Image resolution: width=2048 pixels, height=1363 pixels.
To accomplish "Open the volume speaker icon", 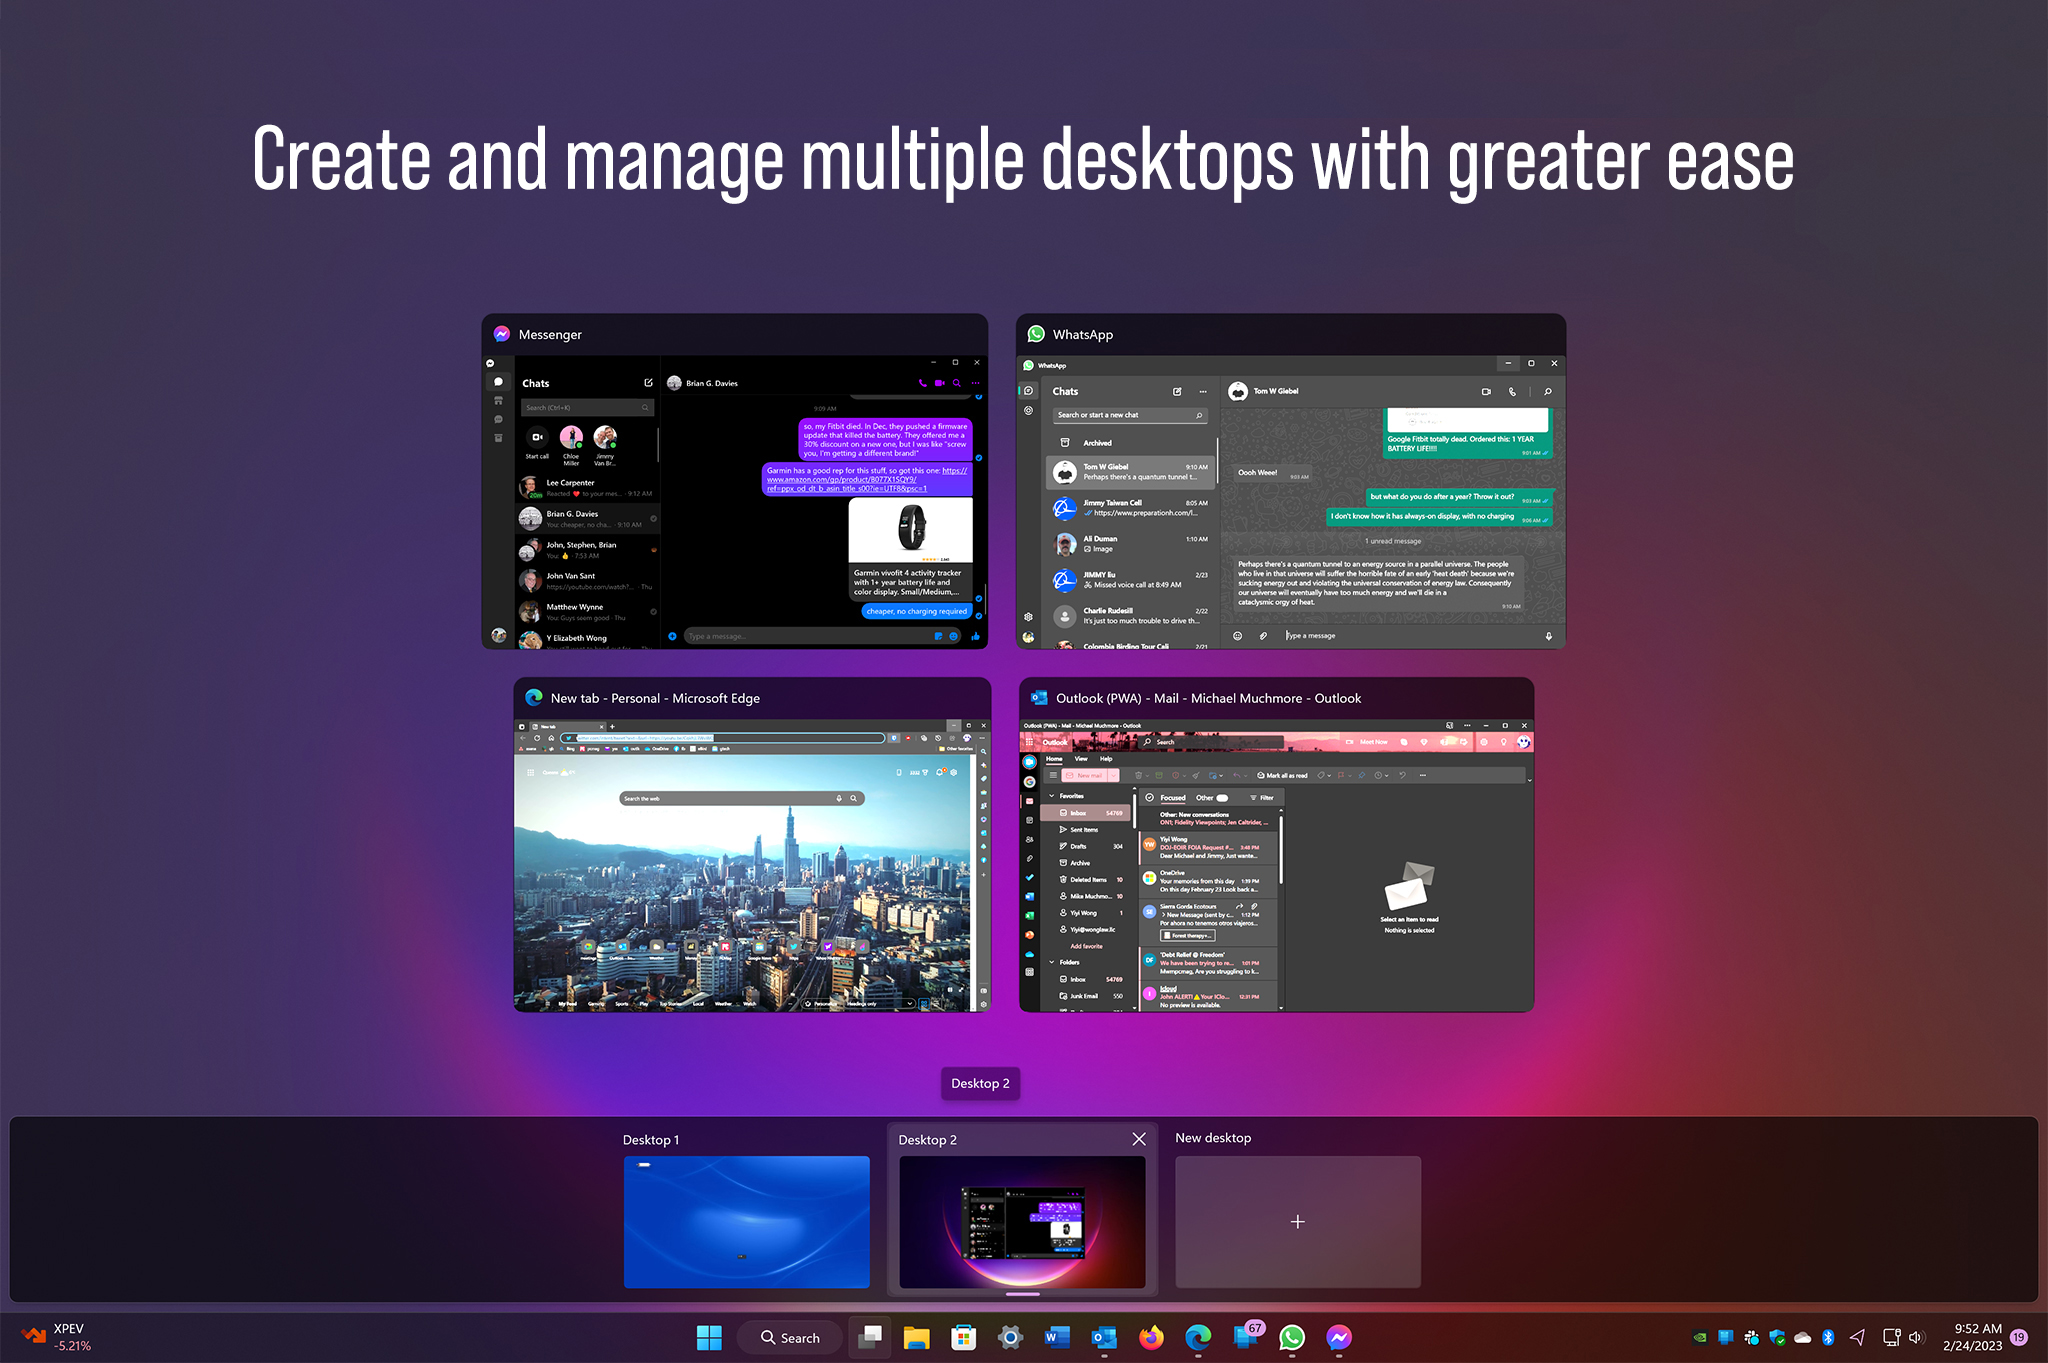I will (1916, 1337).
